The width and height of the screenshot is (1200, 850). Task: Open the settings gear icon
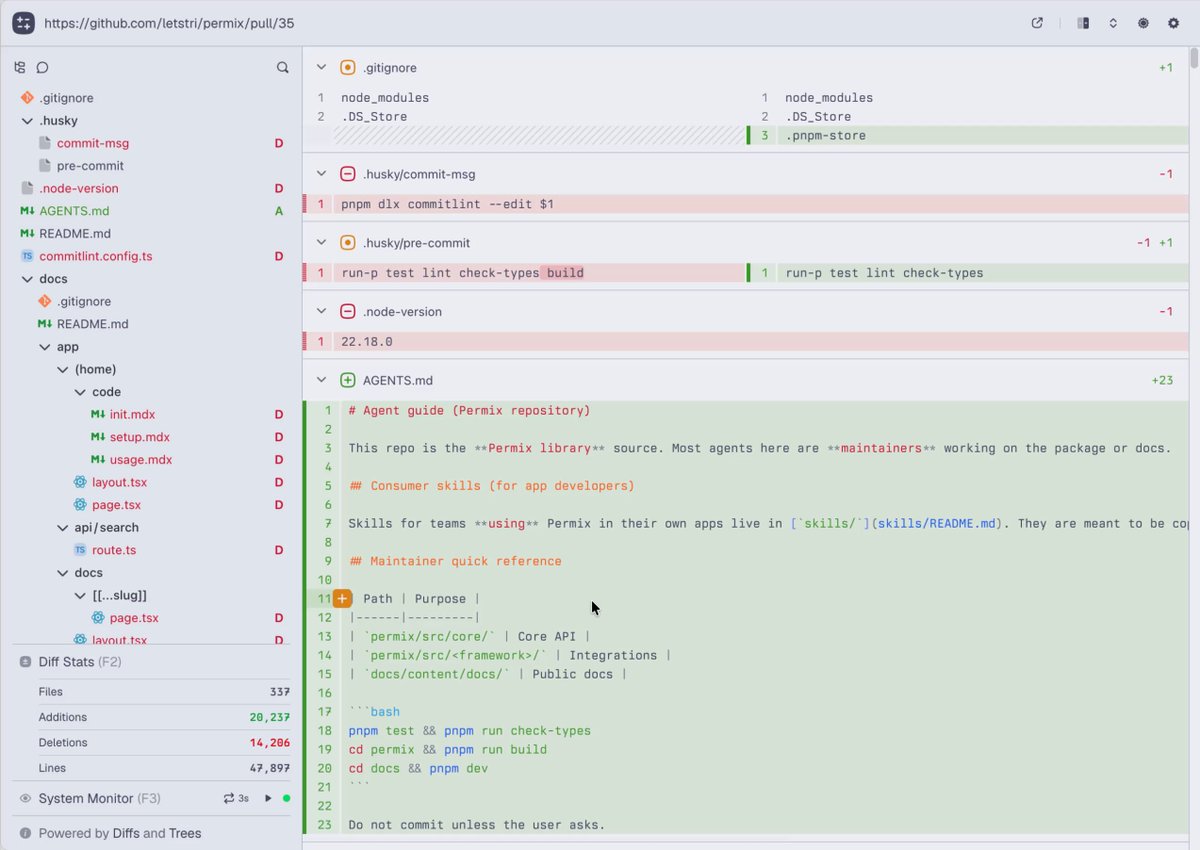click(x=1174, y=23)
